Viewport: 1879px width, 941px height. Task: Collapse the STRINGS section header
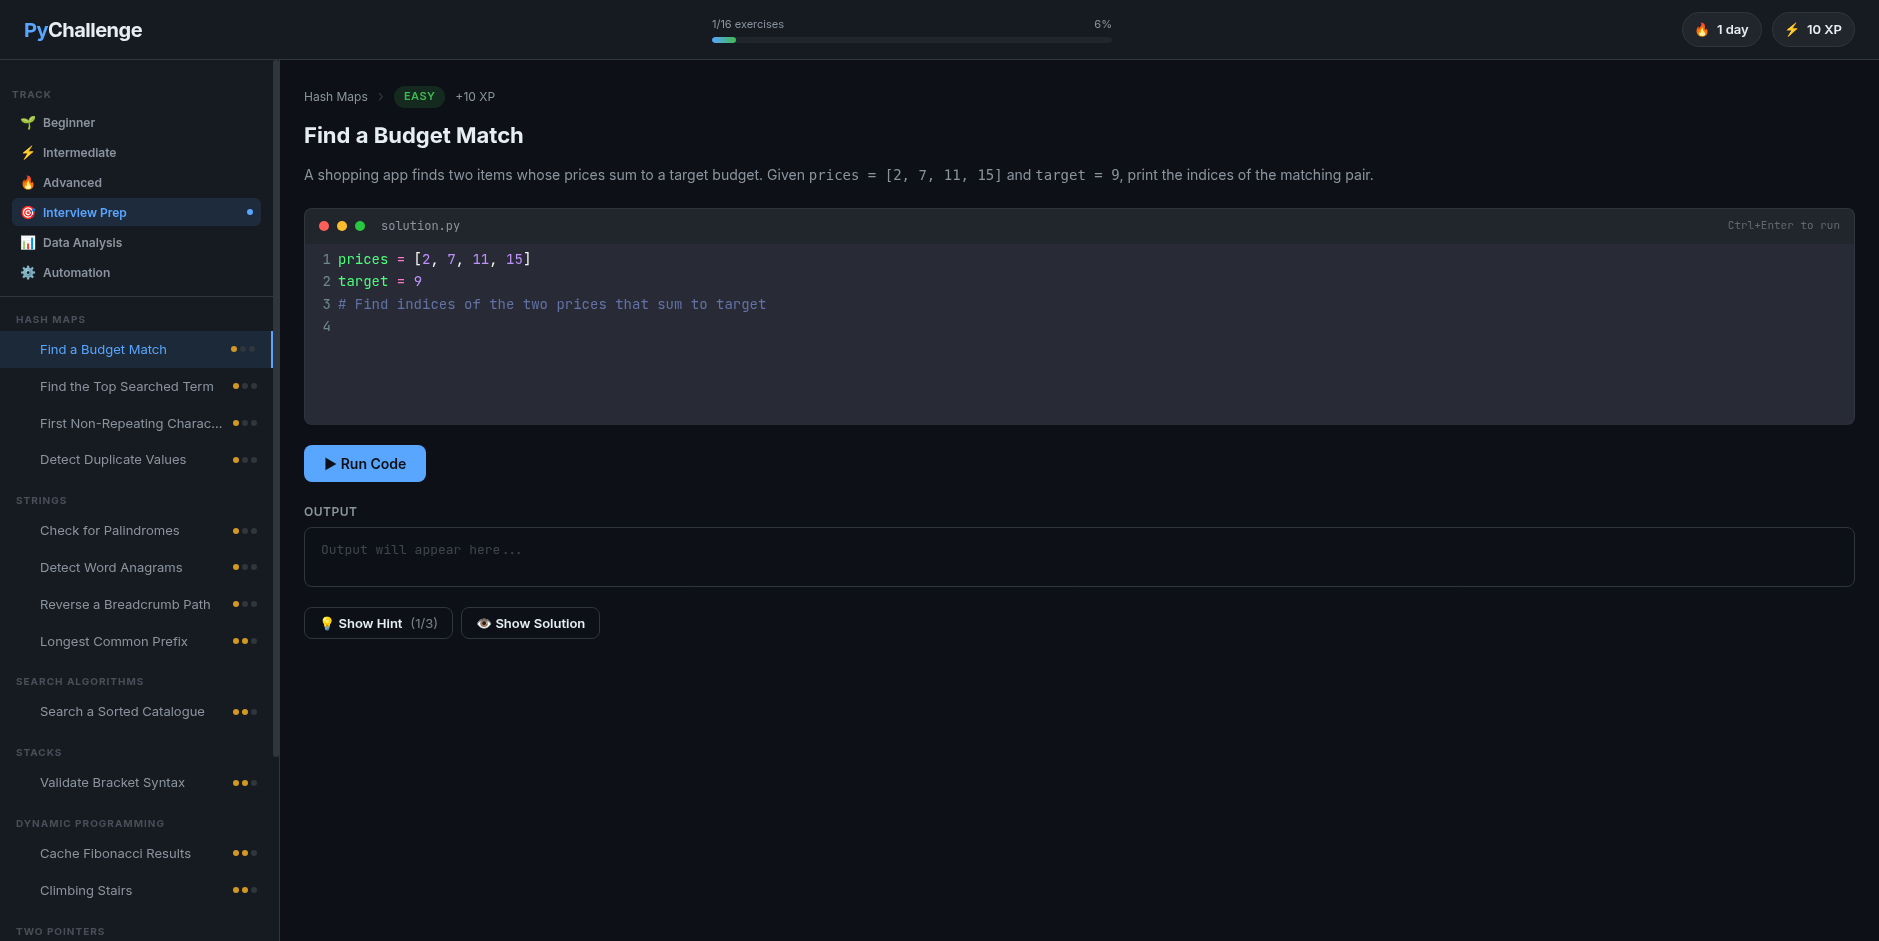point(41,500)
